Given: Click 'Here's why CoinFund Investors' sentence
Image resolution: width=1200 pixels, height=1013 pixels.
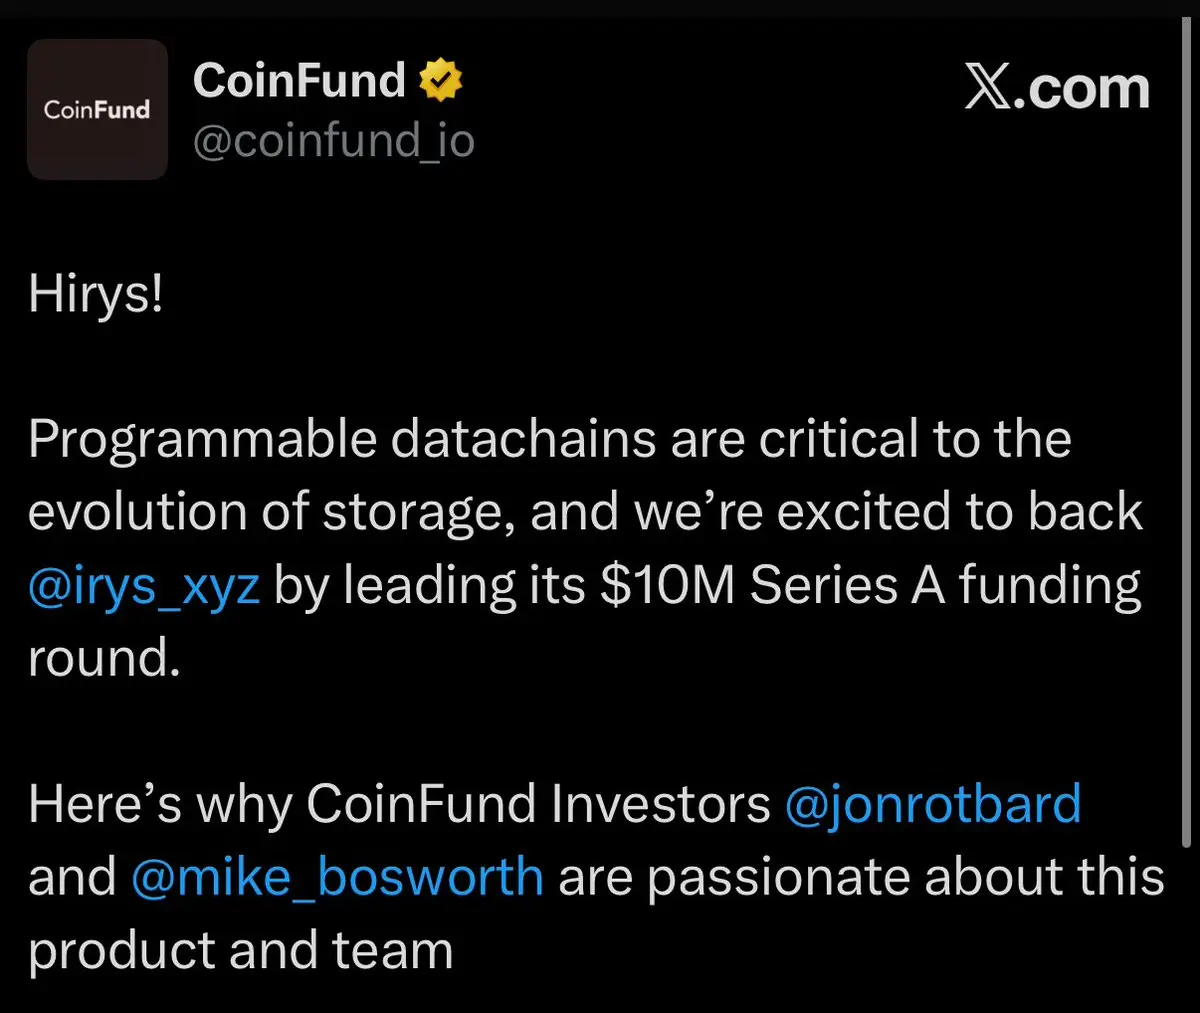Looking at the screenshot, I should [400, 804].
